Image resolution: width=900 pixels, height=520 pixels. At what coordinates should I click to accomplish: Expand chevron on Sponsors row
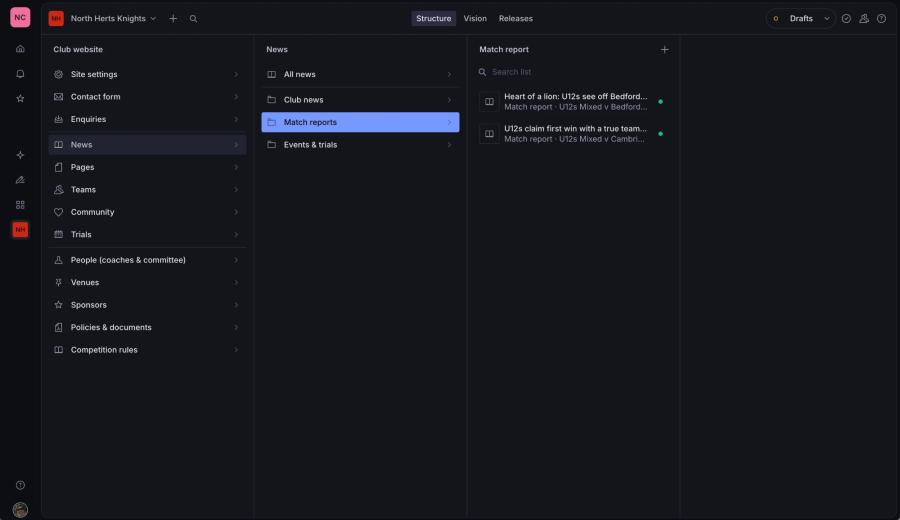236,305
